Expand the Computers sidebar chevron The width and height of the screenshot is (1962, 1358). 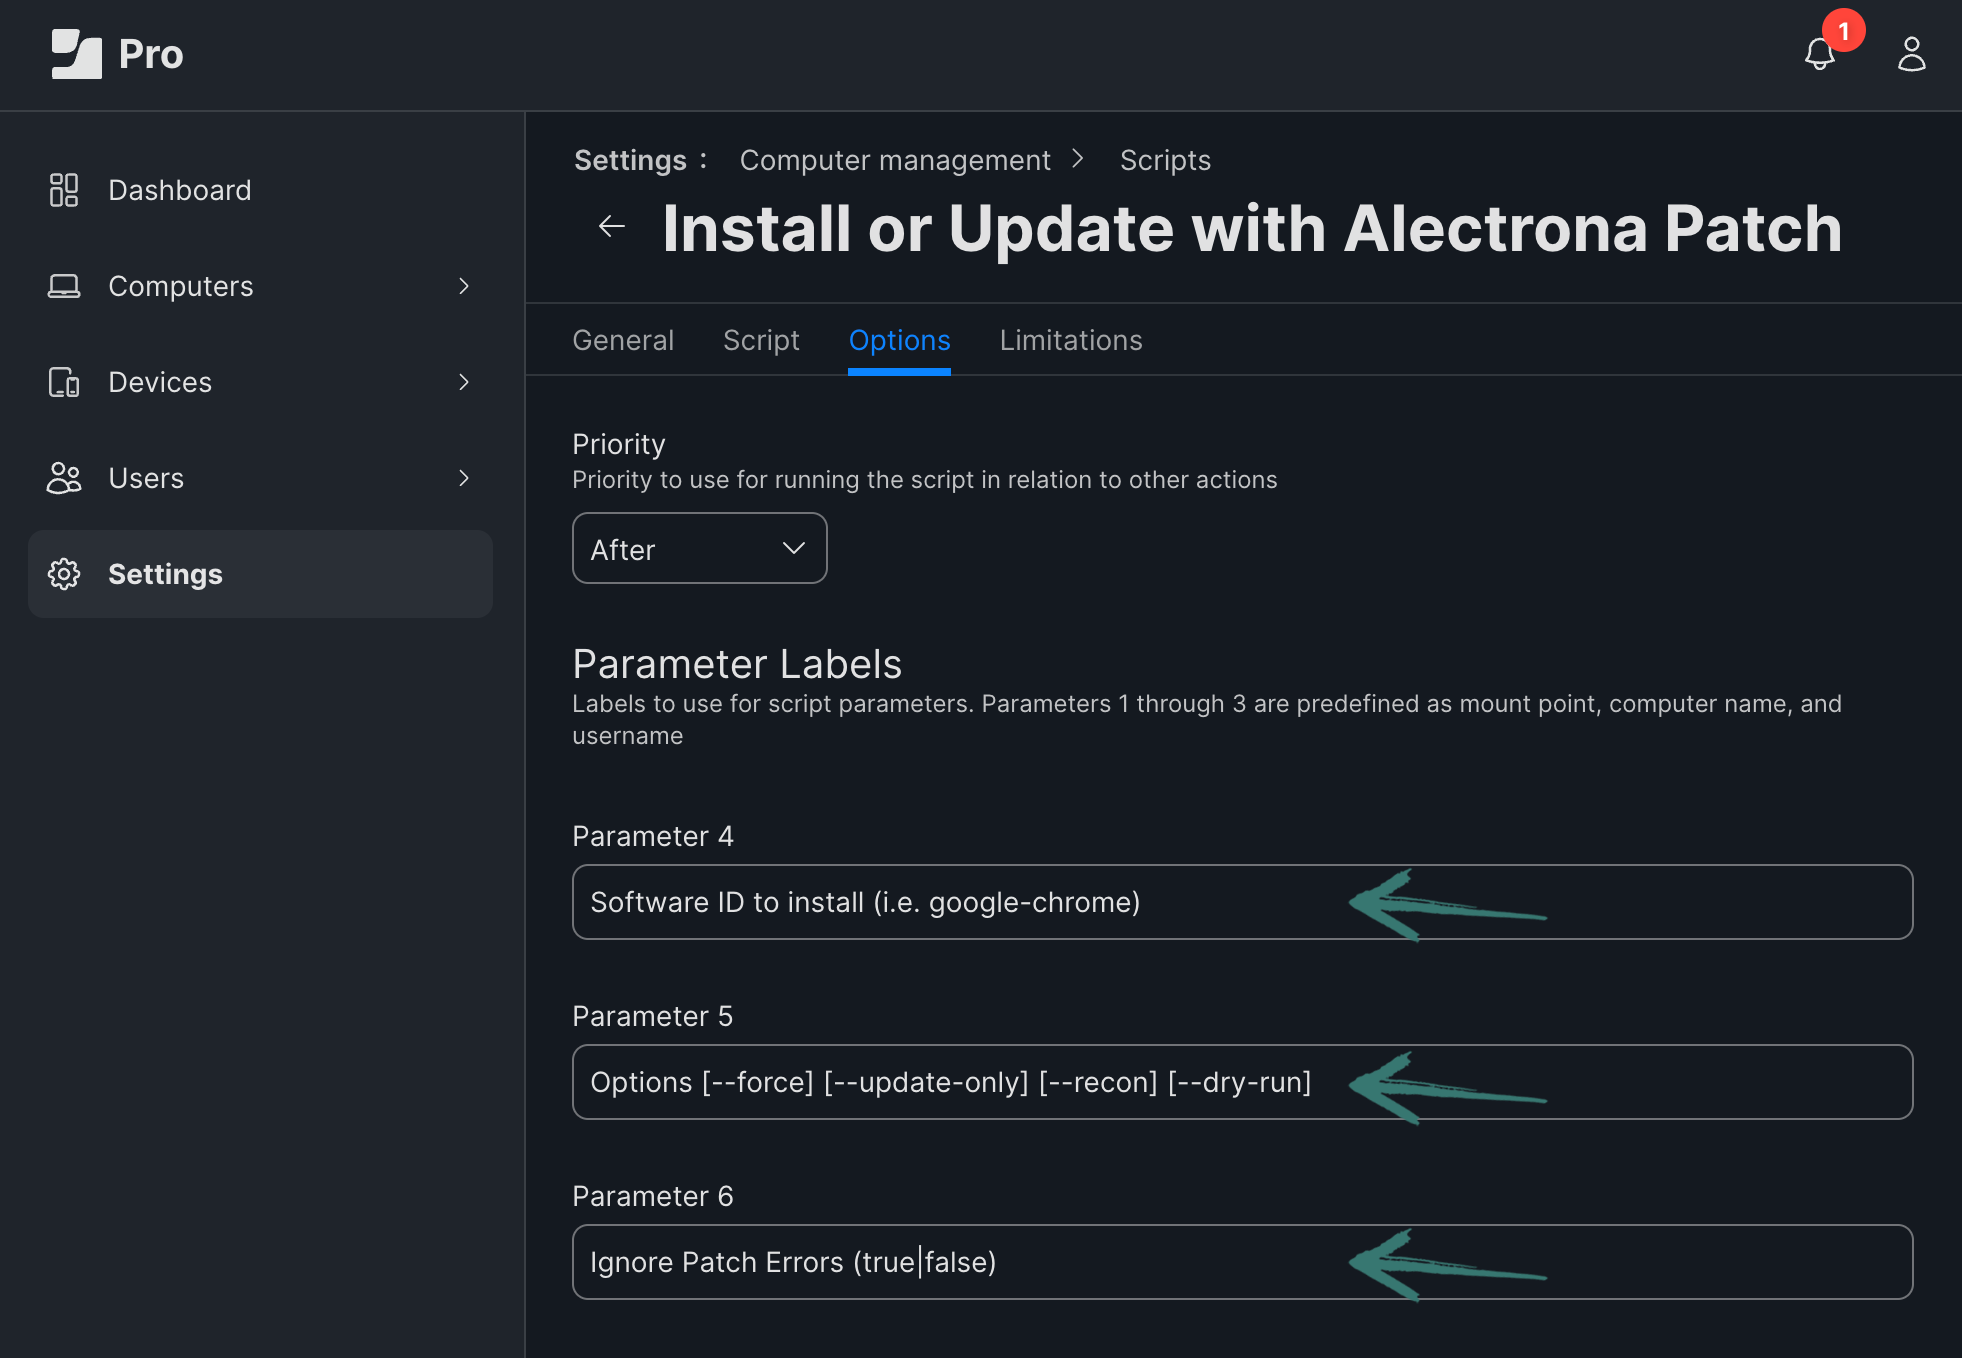coord(463,286)
